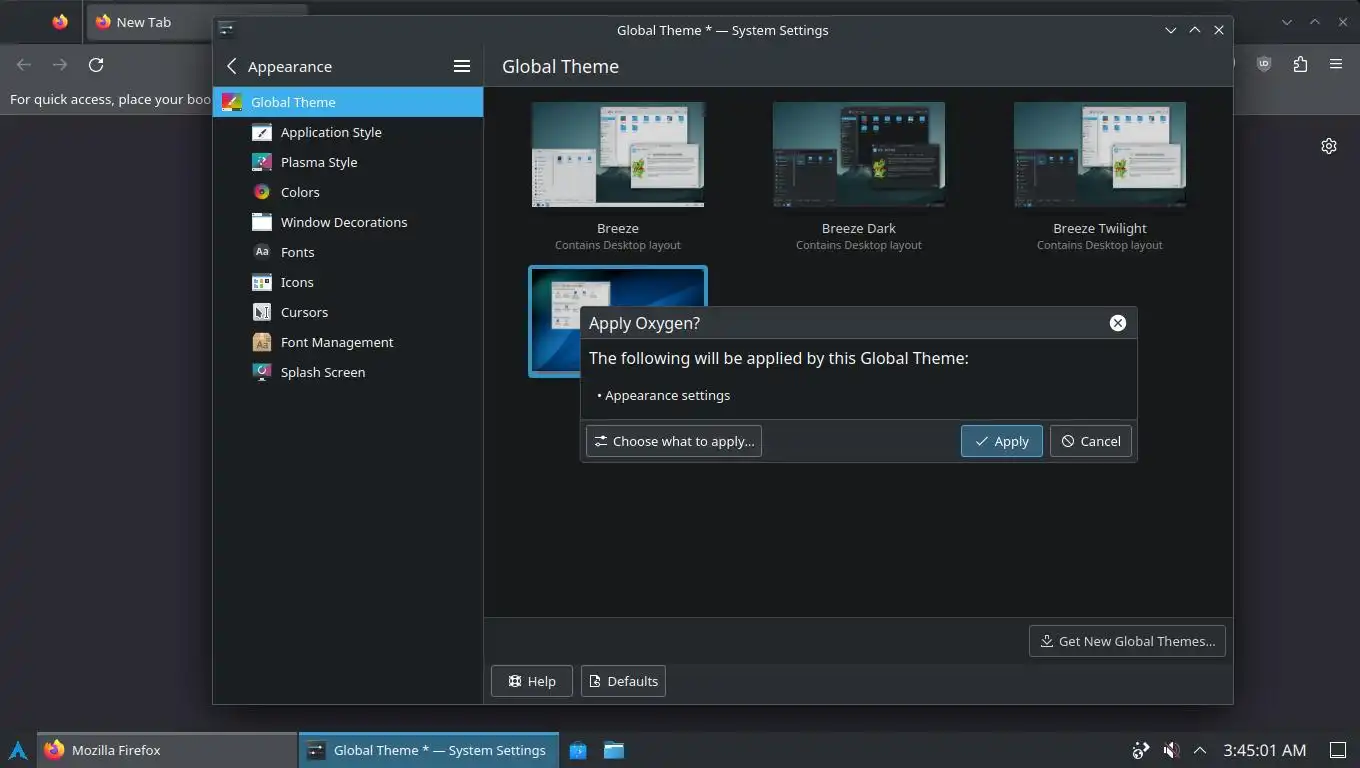Click the Firefox icon left of New Tab
This screenshot has height=768, width=1360.
pos(60,22)
